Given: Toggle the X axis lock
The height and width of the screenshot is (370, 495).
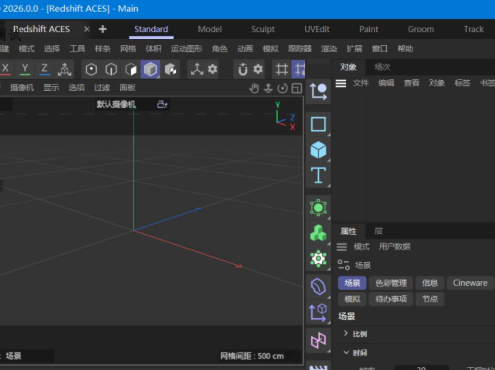Looking at the screenshot, I should 6,69.
